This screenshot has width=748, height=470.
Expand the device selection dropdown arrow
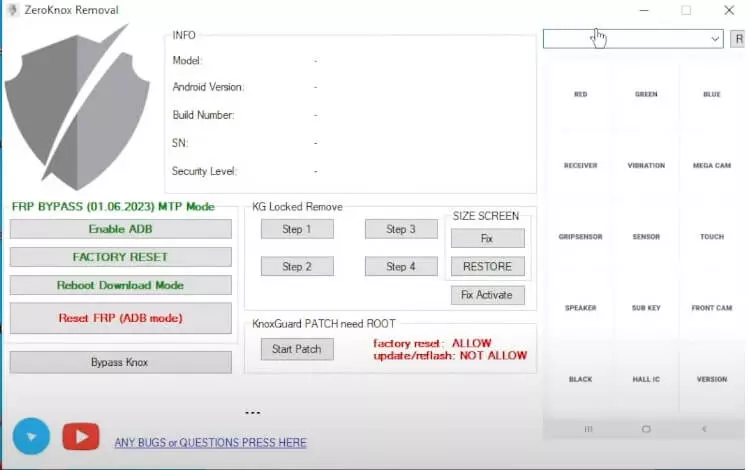[x=715, y=39]
